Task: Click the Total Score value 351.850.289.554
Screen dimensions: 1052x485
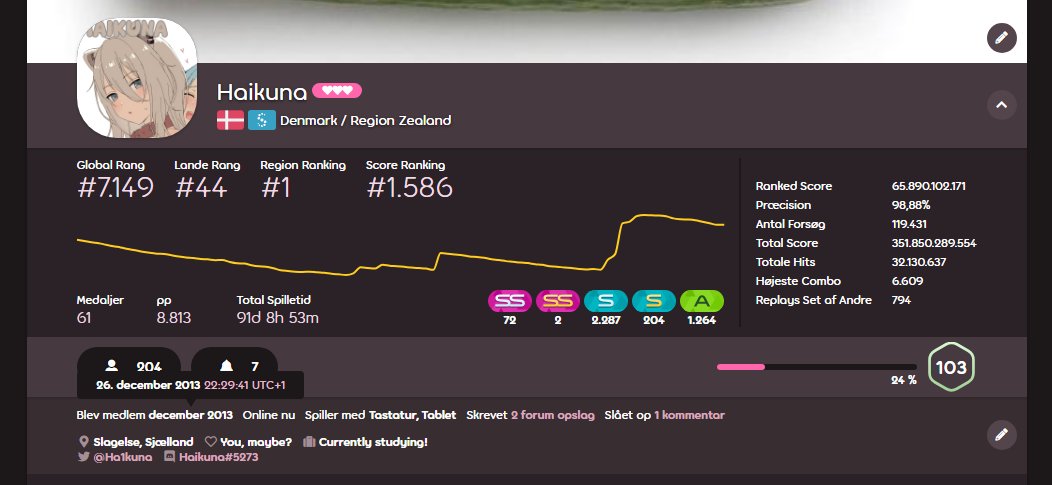Action: (x=934, y=243)
